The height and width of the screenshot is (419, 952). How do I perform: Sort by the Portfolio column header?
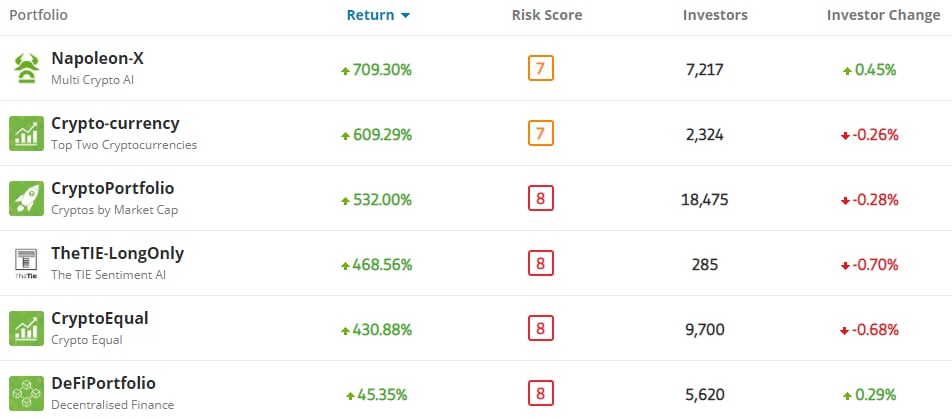38,16
